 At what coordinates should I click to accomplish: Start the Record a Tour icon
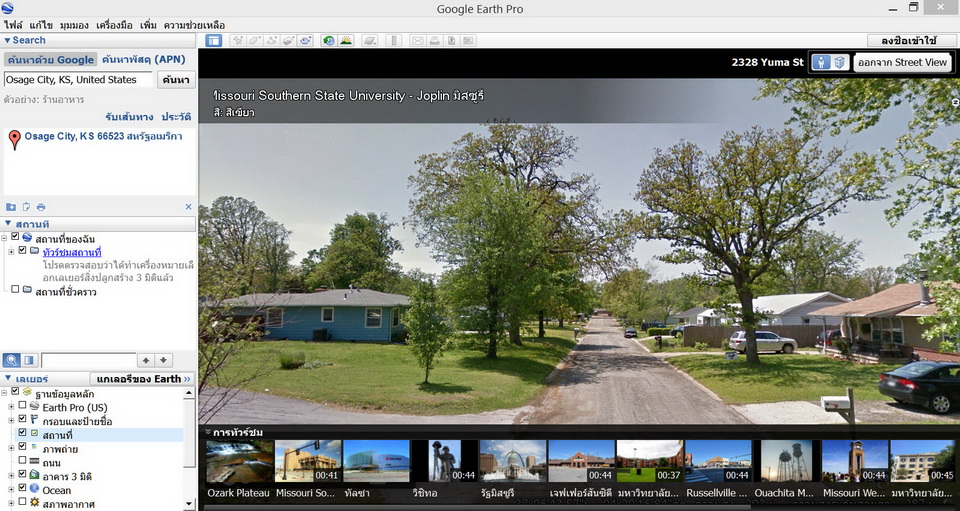306,40
